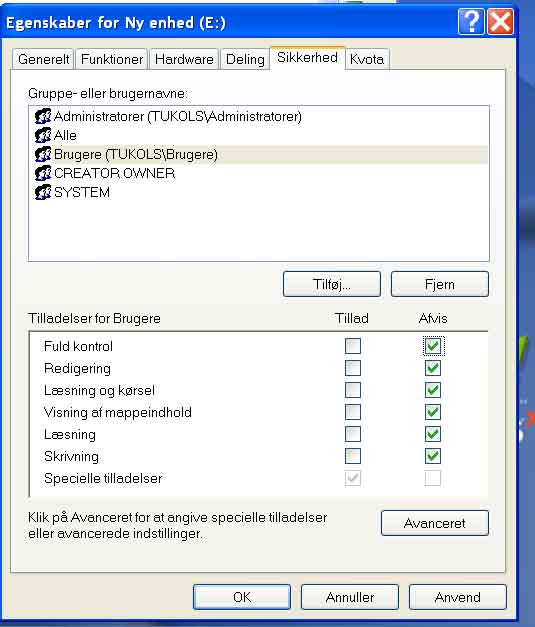Open the Deling tab

245,59
